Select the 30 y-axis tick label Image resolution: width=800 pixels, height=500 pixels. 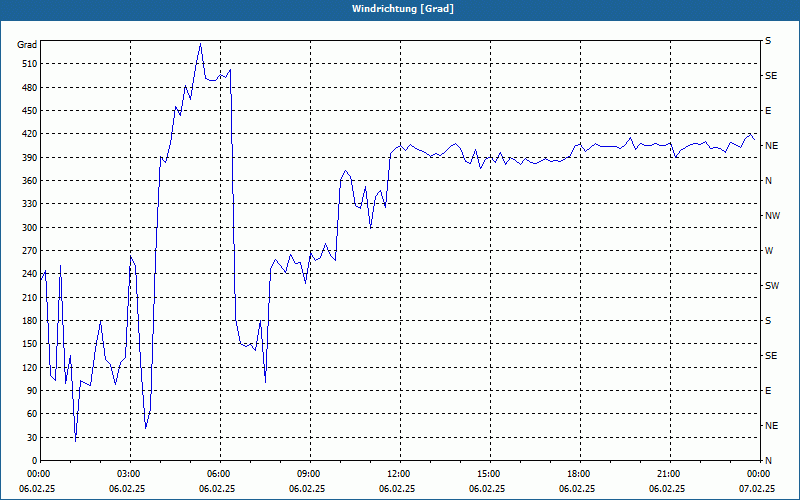pyautogui.click(x=32, y=437)
